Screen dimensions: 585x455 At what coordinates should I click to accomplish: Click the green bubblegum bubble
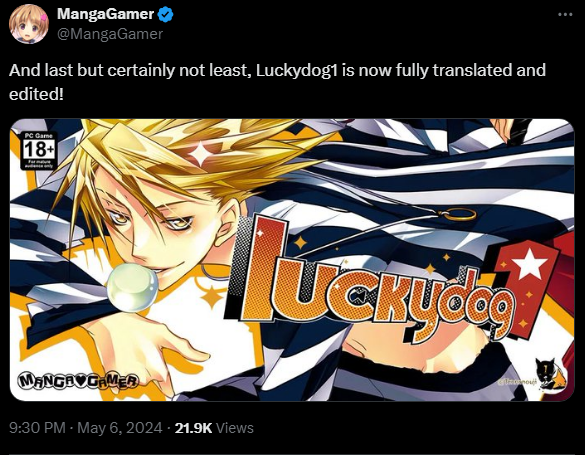[x=132, y=287]
